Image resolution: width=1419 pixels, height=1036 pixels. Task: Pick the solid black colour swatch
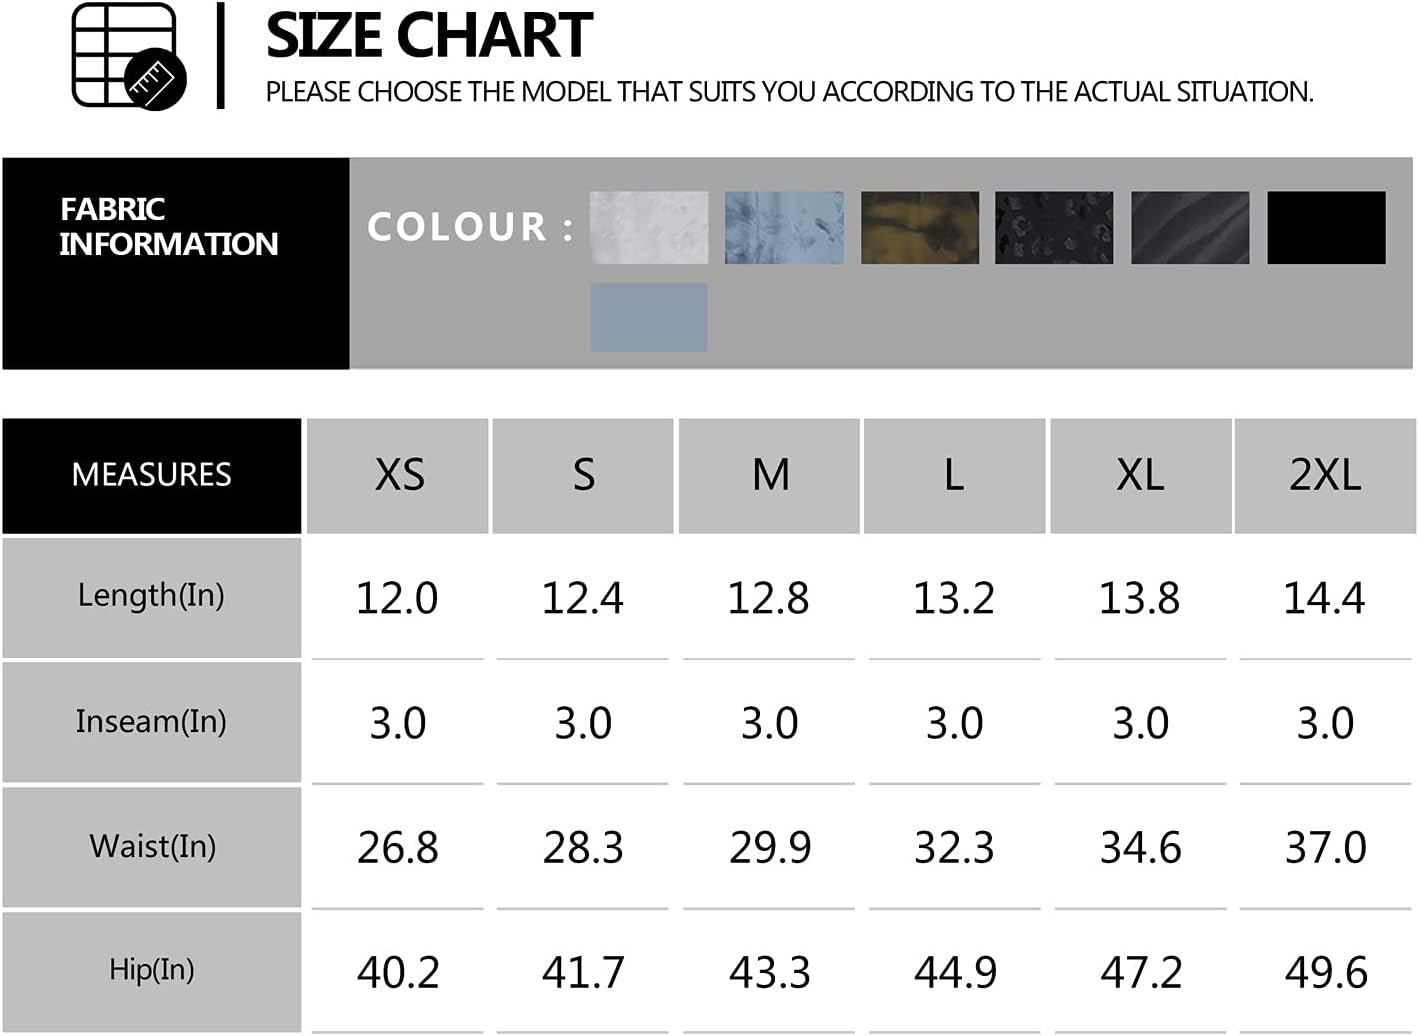pyautogui.click(x=1326, y=228)
